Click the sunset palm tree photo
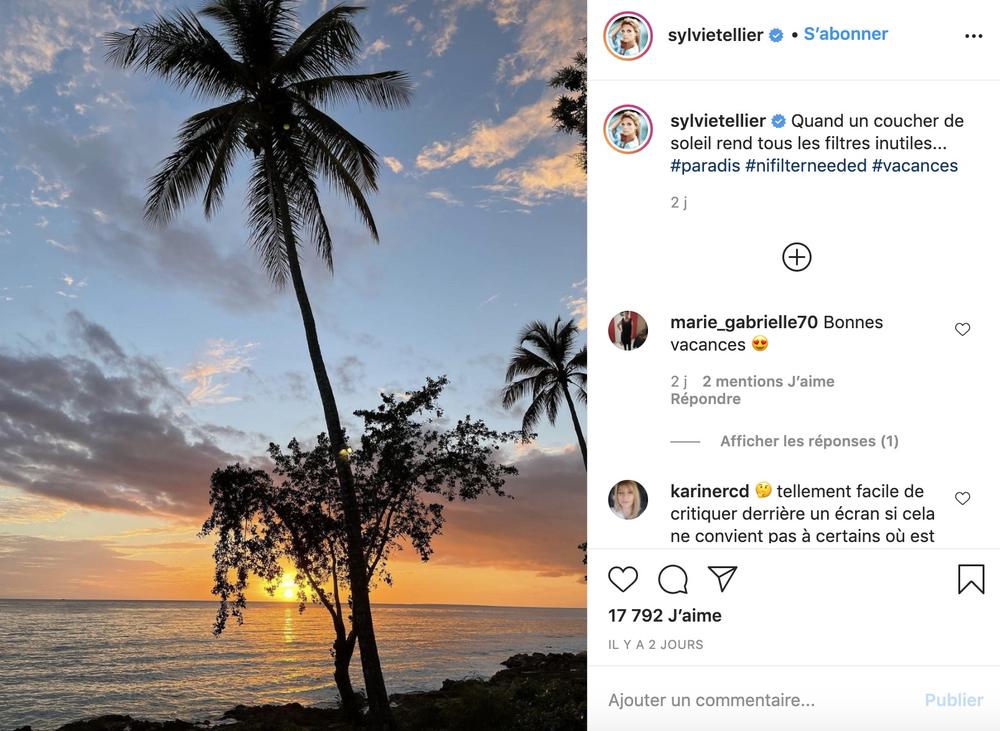 tap(293, 365)
